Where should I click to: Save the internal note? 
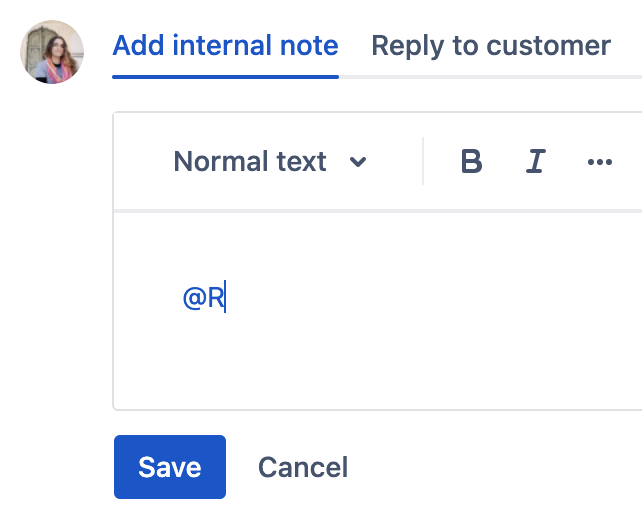tap(170, 467)
